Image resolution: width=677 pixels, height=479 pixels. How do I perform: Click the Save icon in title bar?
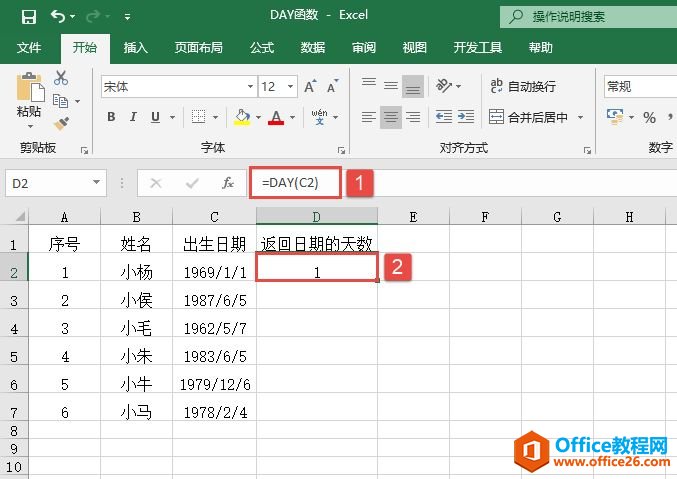[28, 16]
